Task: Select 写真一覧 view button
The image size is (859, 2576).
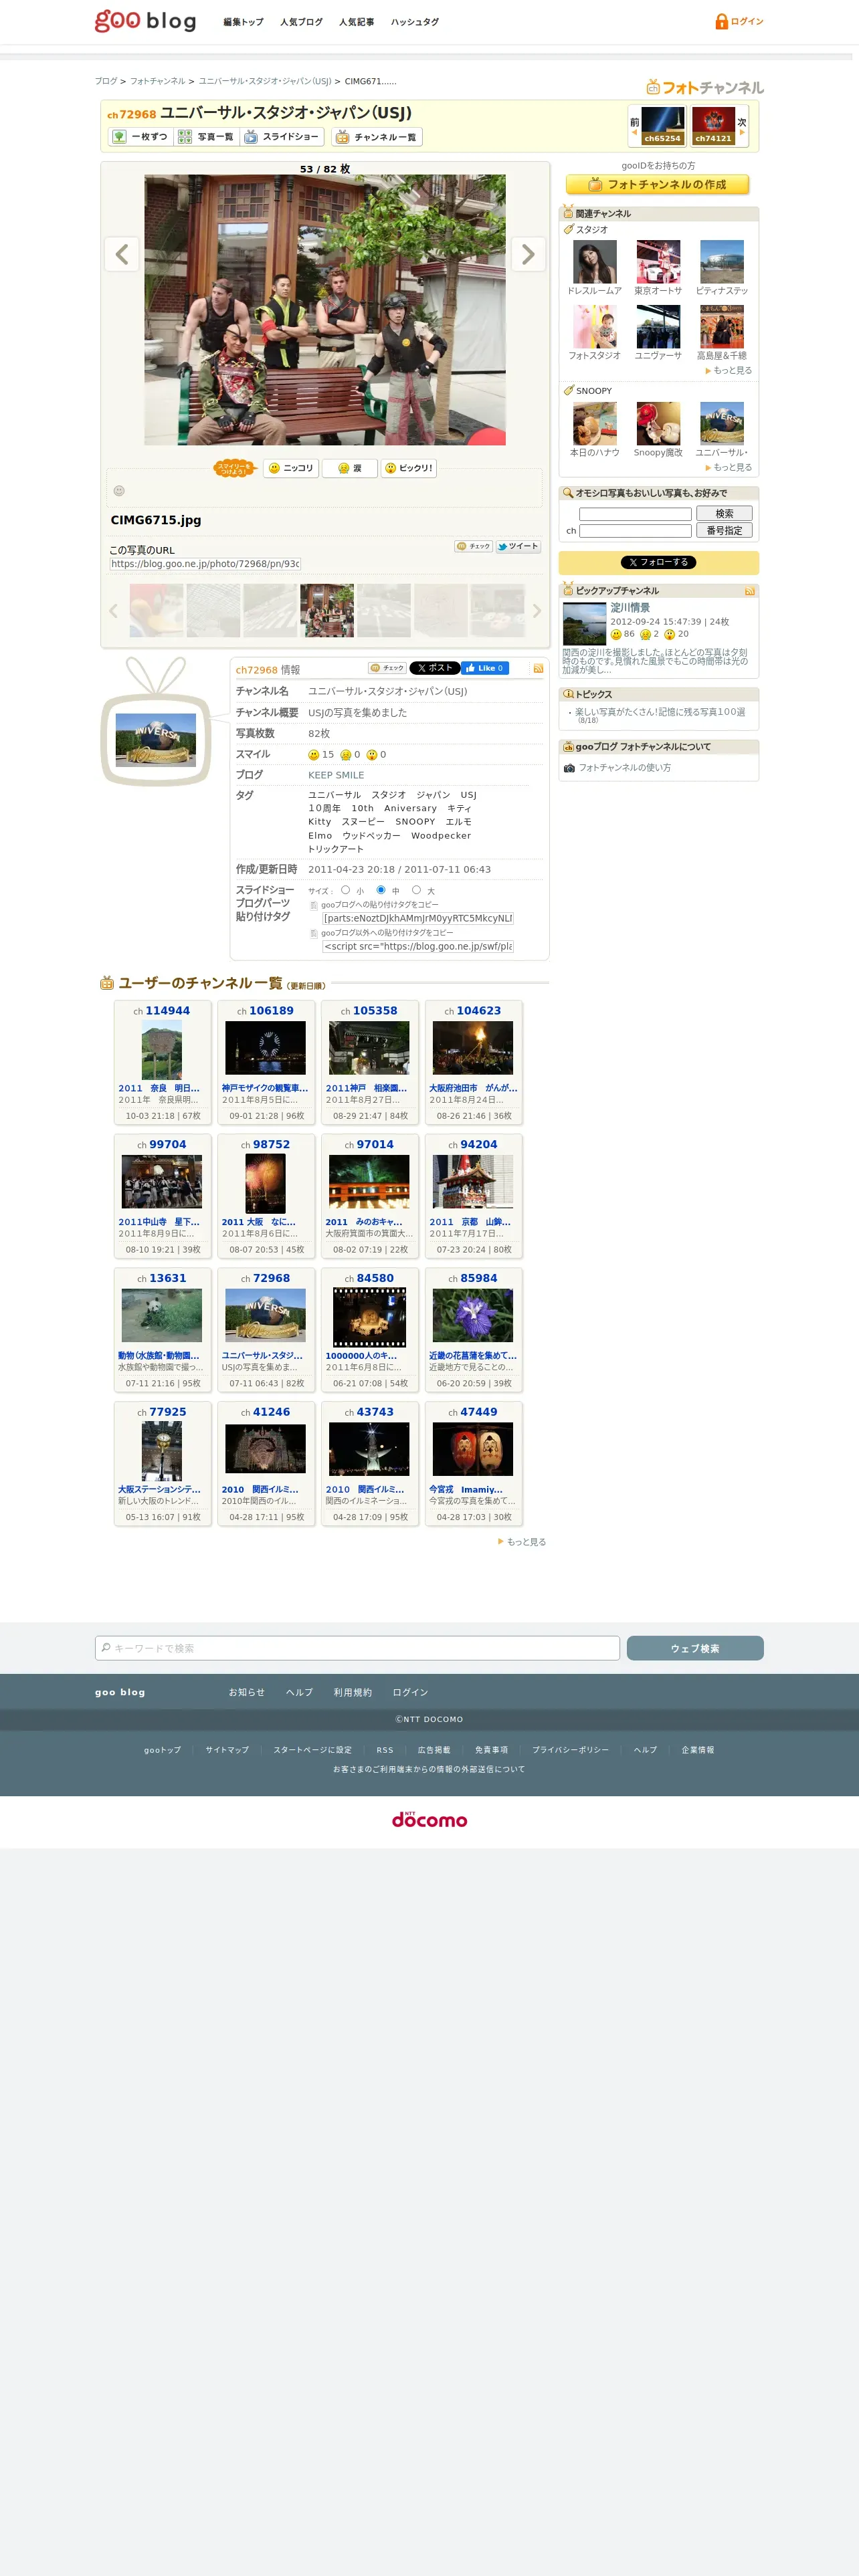Action: (x=206, y=137)
